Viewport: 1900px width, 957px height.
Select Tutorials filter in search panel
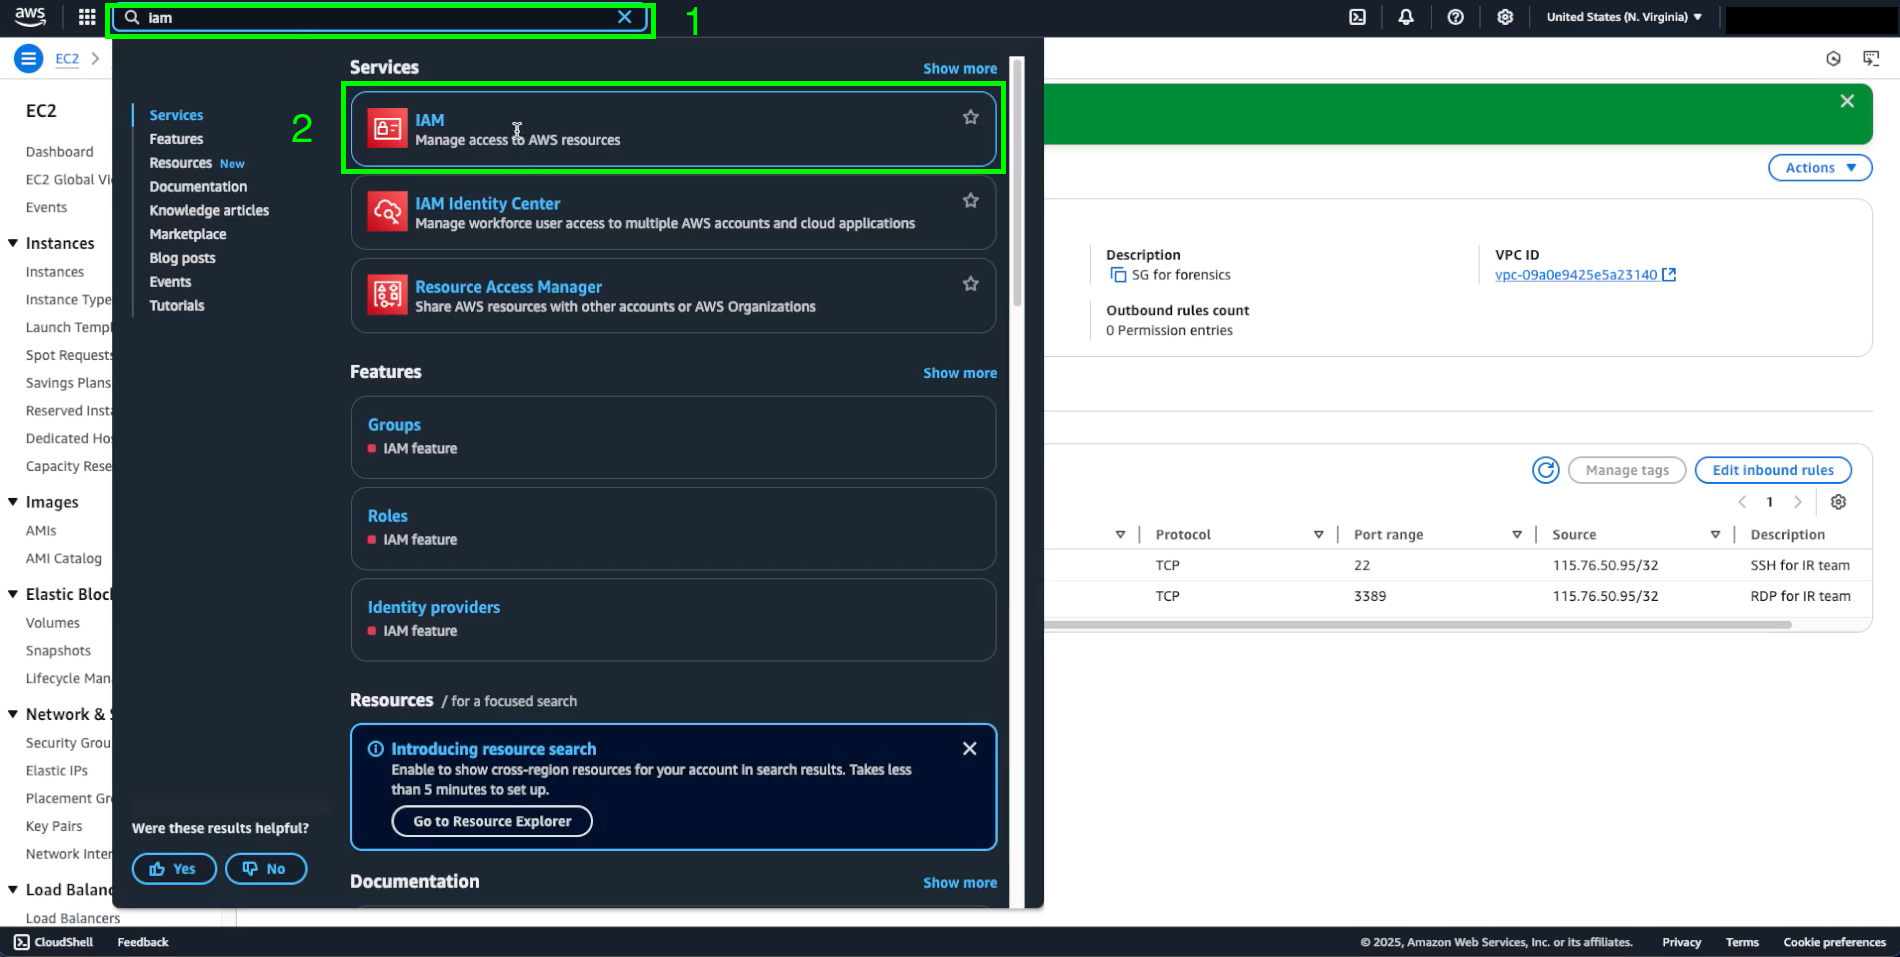click(x=177, y=306)
